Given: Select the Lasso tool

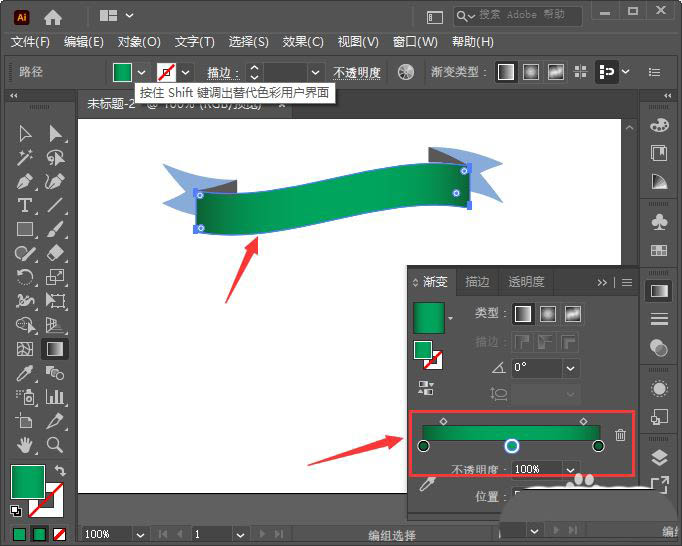Looking at the screenshot, I should click(55, 157).
